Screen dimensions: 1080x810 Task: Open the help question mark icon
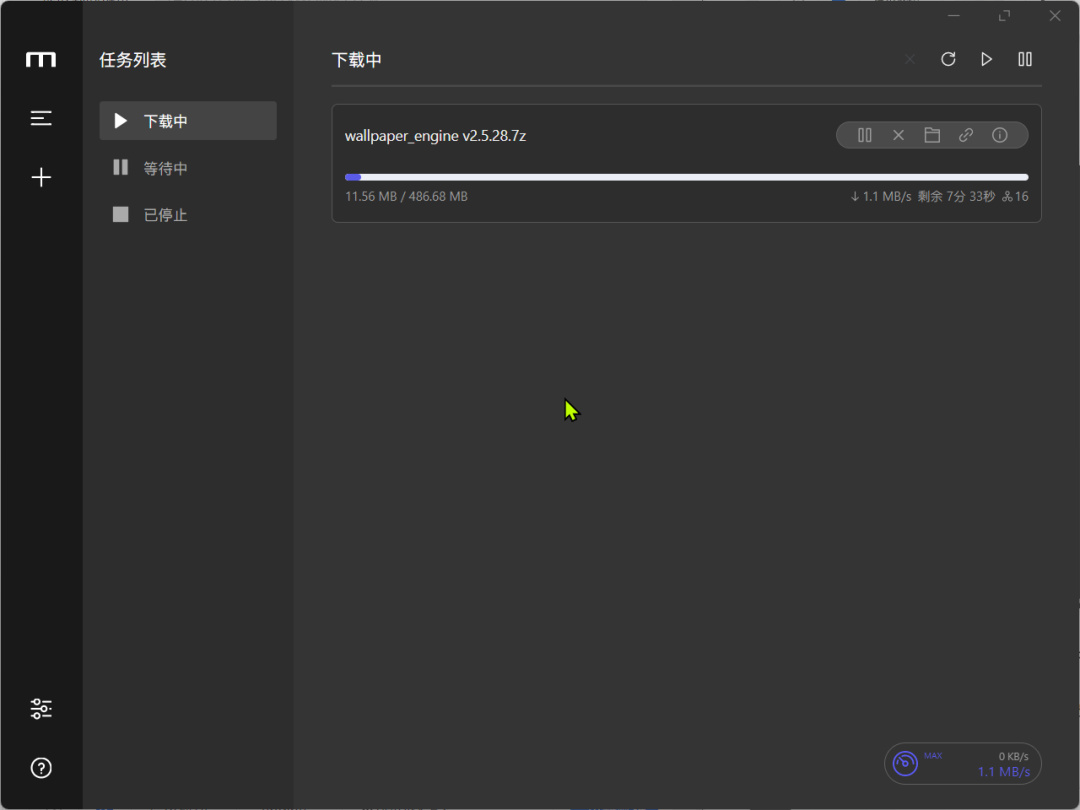pos(41,767)
